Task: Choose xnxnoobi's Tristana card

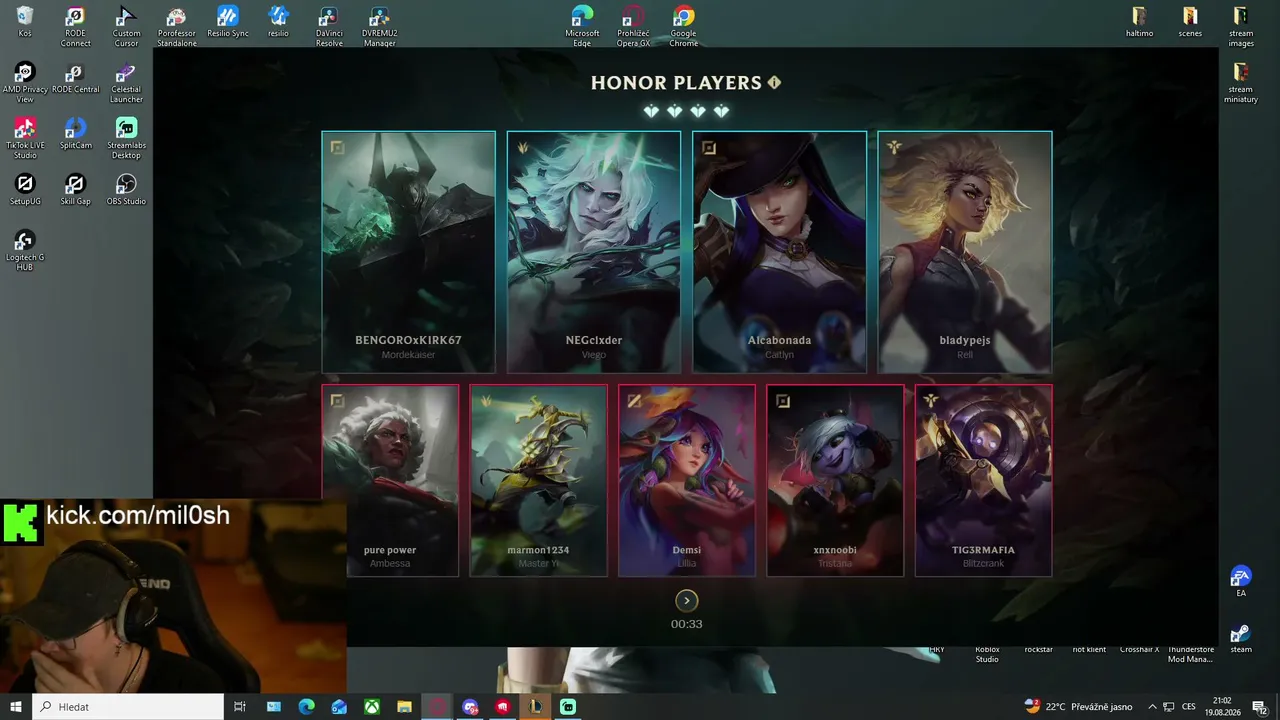Action: [835, 481]
